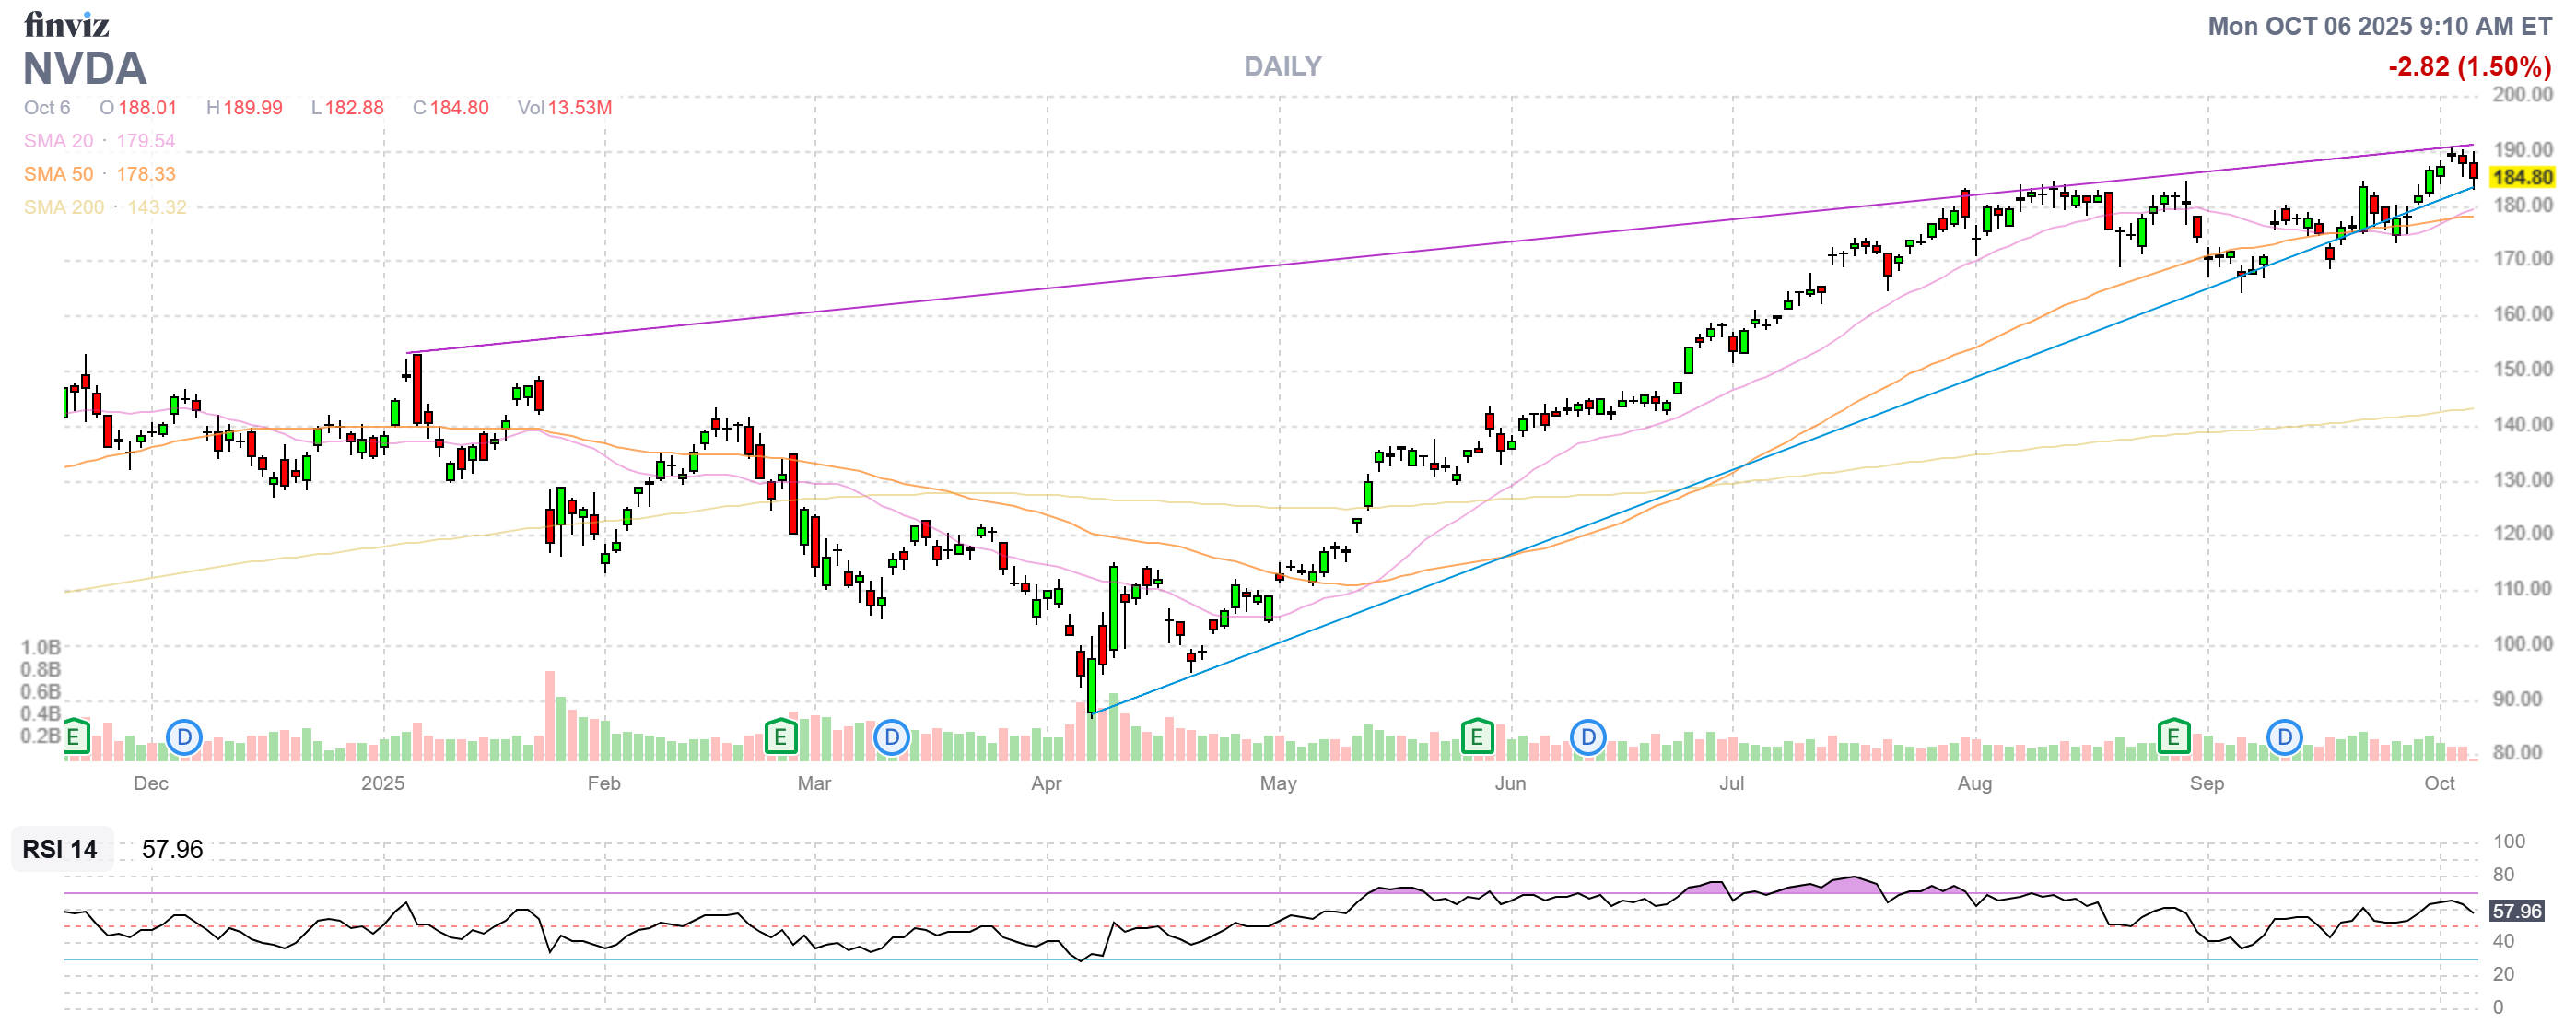Image resolution: width=2576 pixels, height=1036 pixels.
Task: Click the 57.96 RSI value tag
Action: pyautogui.click(x=2516, y=911)
